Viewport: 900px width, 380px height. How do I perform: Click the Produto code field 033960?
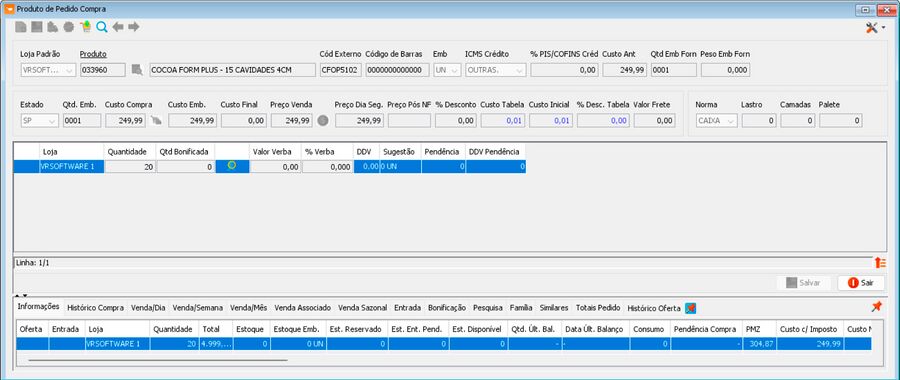tap(103, 70)
